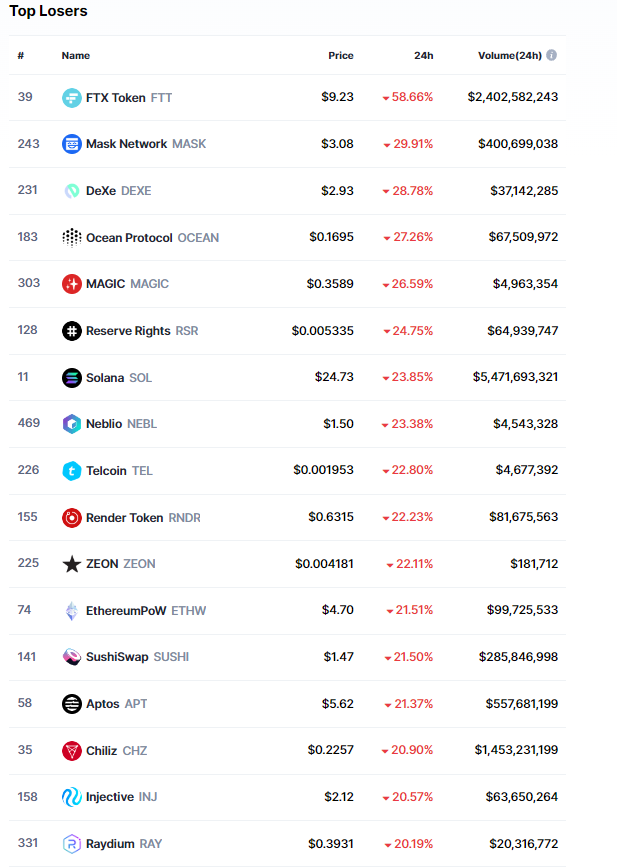
Task: Click the Mask Network logo icon
Action: [72, 144]
